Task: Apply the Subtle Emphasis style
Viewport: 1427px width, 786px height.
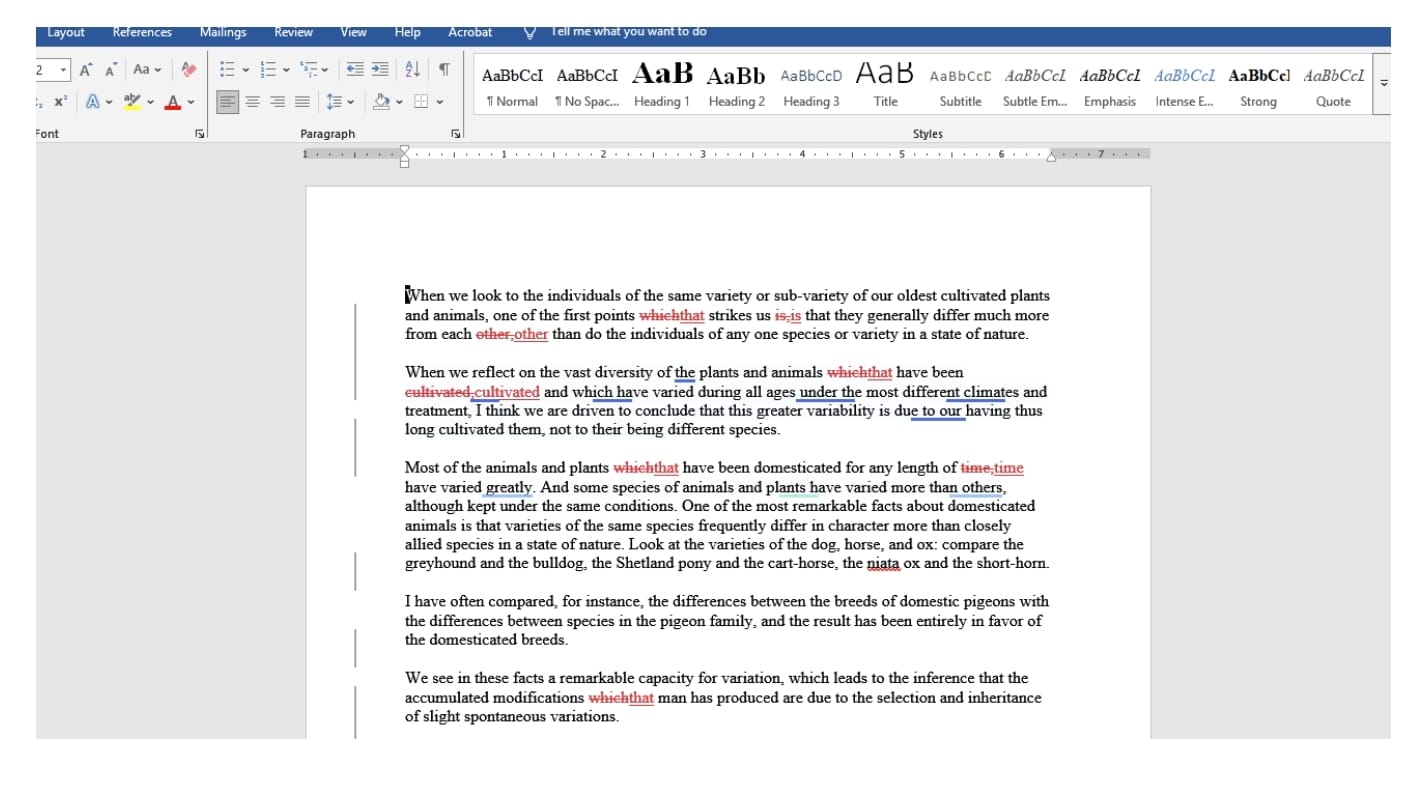Action: point(1035,85)
